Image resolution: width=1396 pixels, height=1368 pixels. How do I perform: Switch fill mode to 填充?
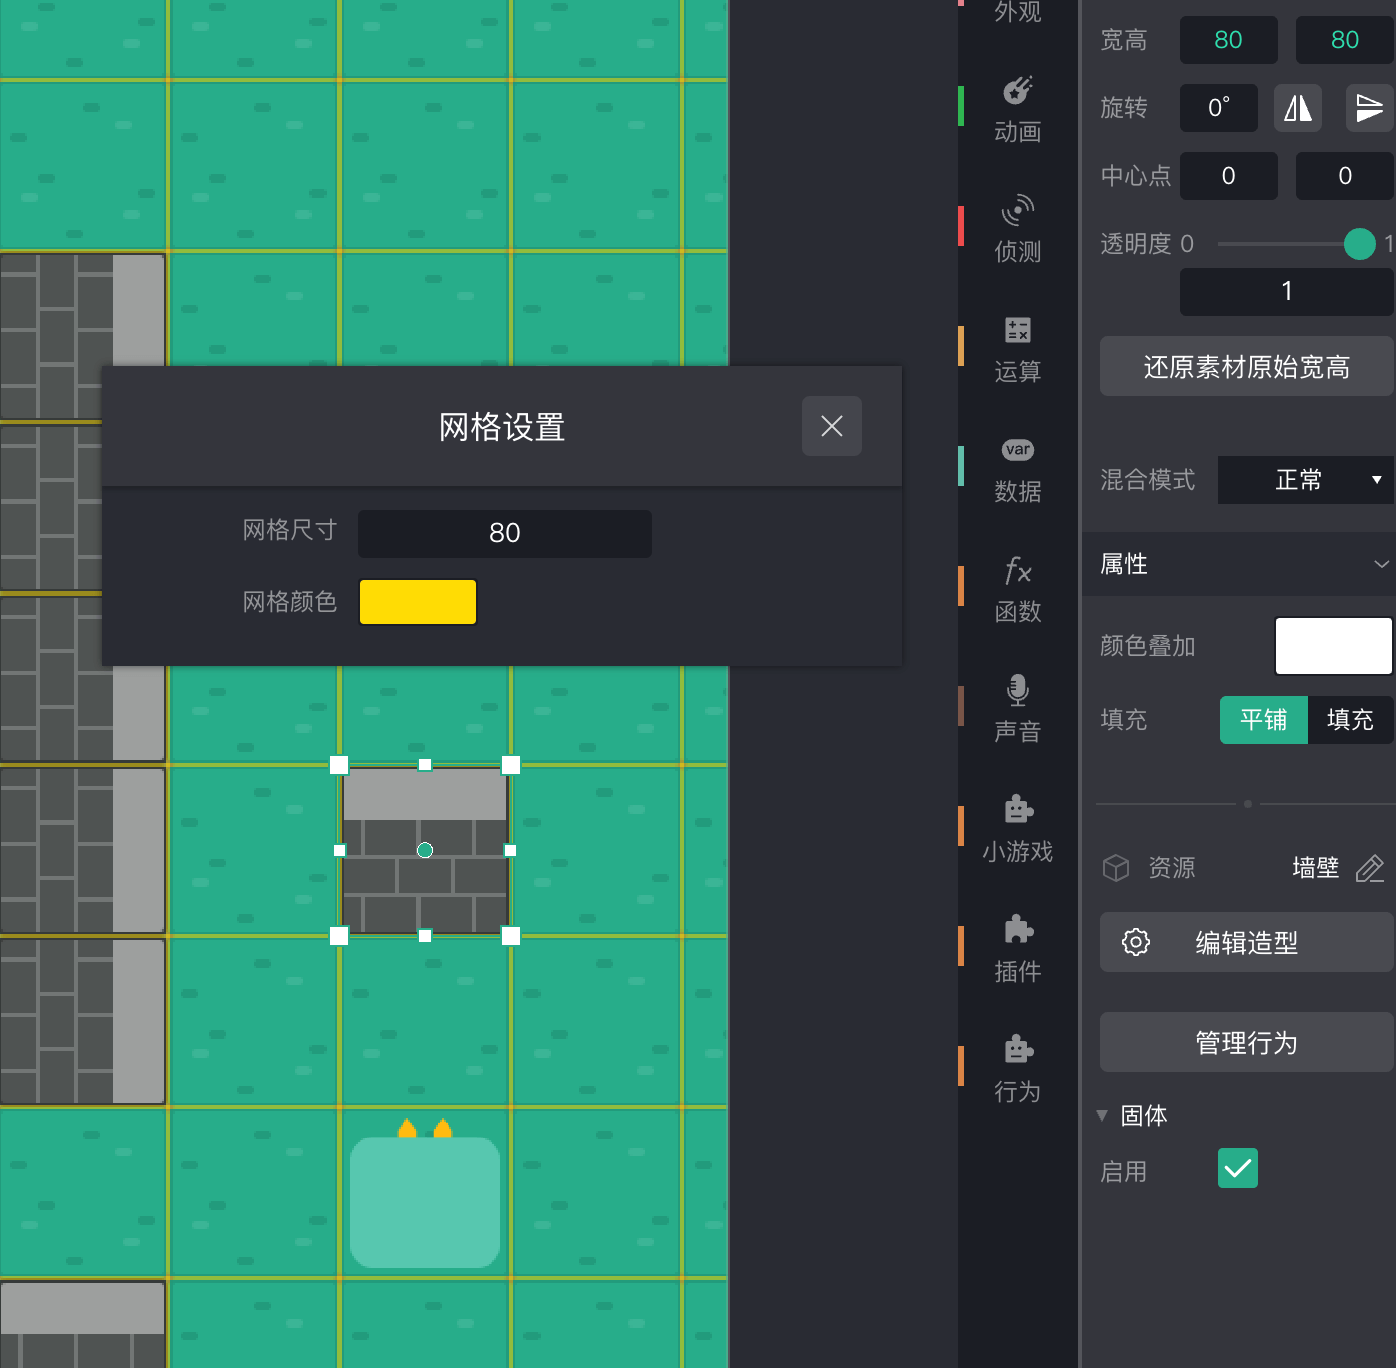pos(1349,720)
